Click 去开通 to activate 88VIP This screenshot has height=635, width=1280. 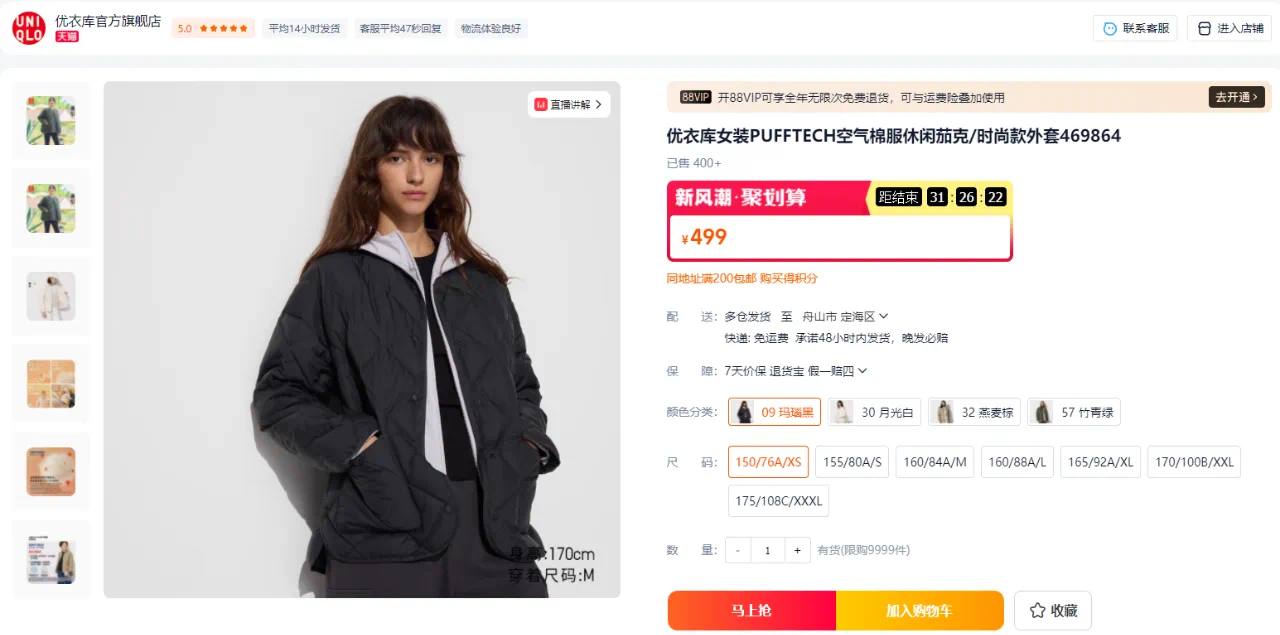1237,97
